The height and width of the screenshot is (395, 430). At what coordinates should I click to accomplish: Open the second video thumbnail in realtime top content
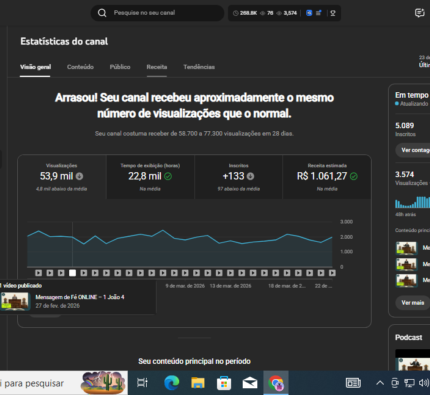(407, 264)
